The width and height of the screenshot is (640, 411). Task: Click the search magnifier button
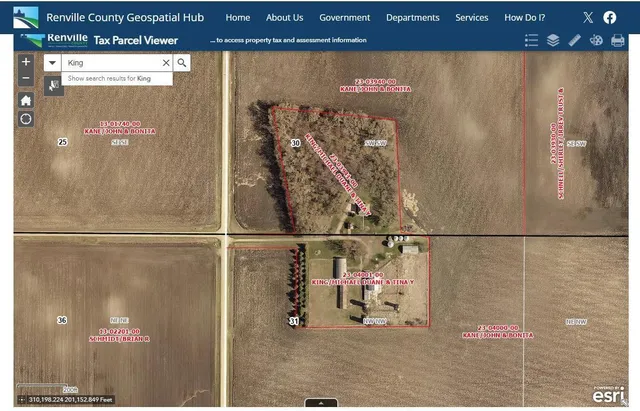(x=182, y=62)
